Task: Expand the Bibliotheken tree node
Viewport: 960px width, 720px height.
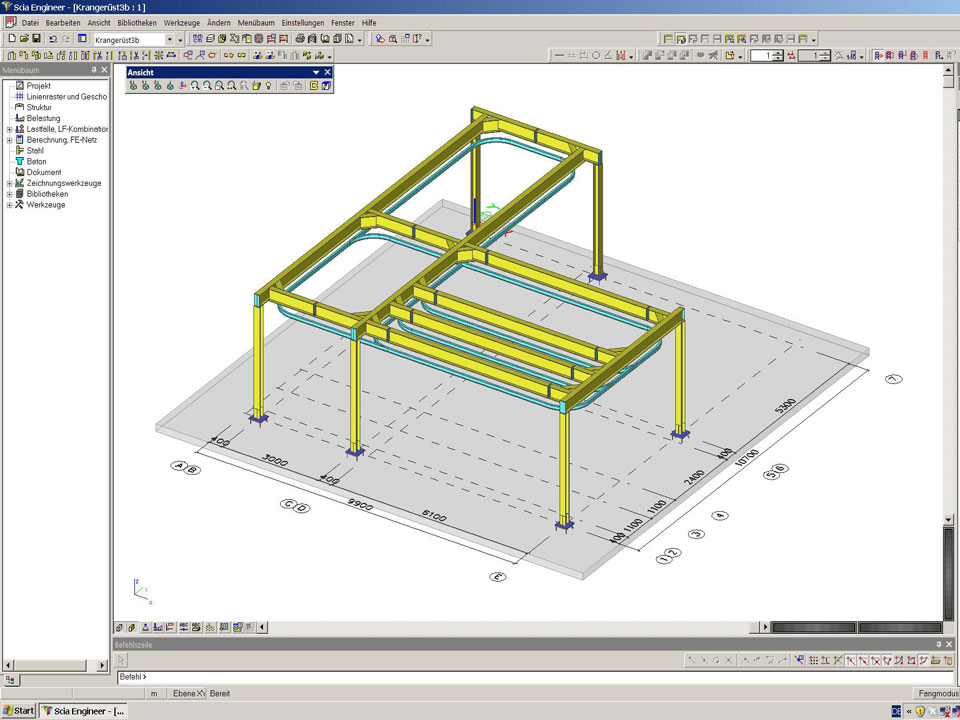Action: point(9,194)
